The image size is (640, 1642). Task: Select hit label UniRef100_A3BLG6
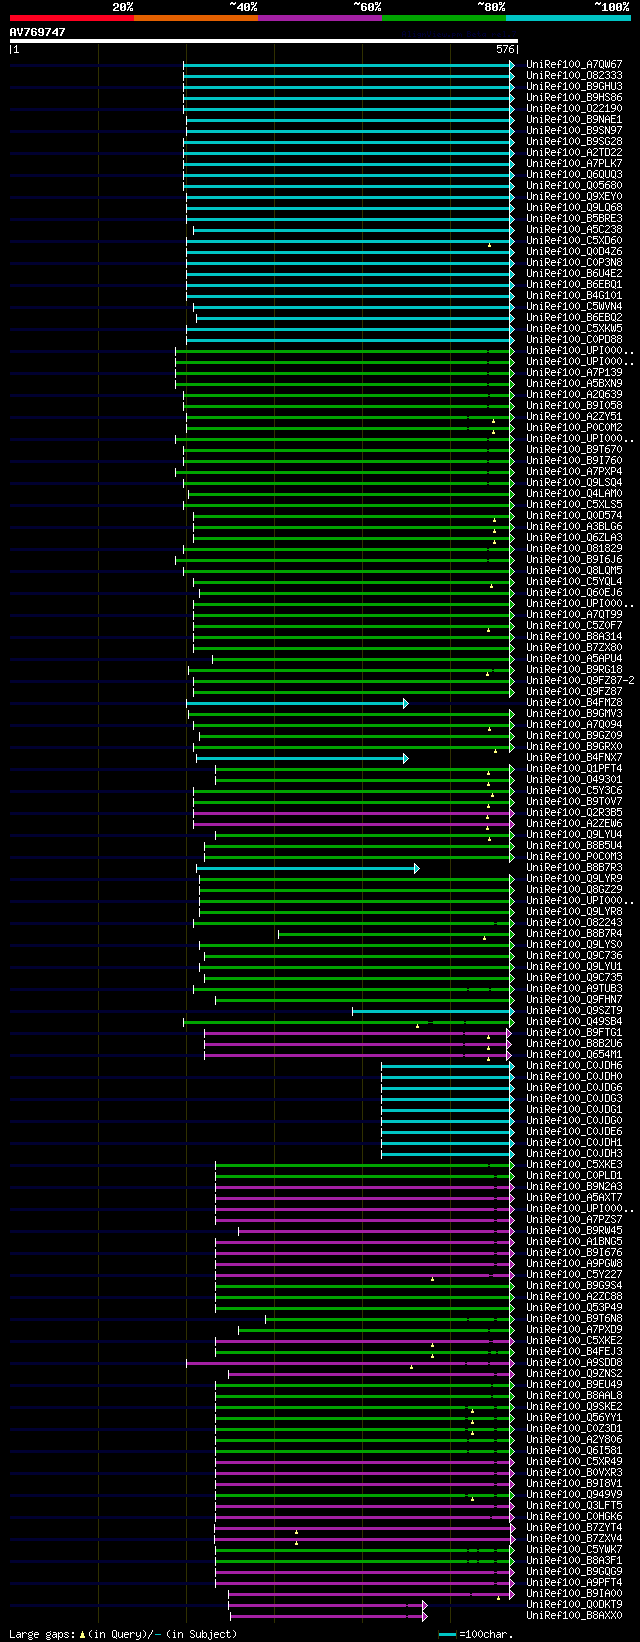coord(574,527)
